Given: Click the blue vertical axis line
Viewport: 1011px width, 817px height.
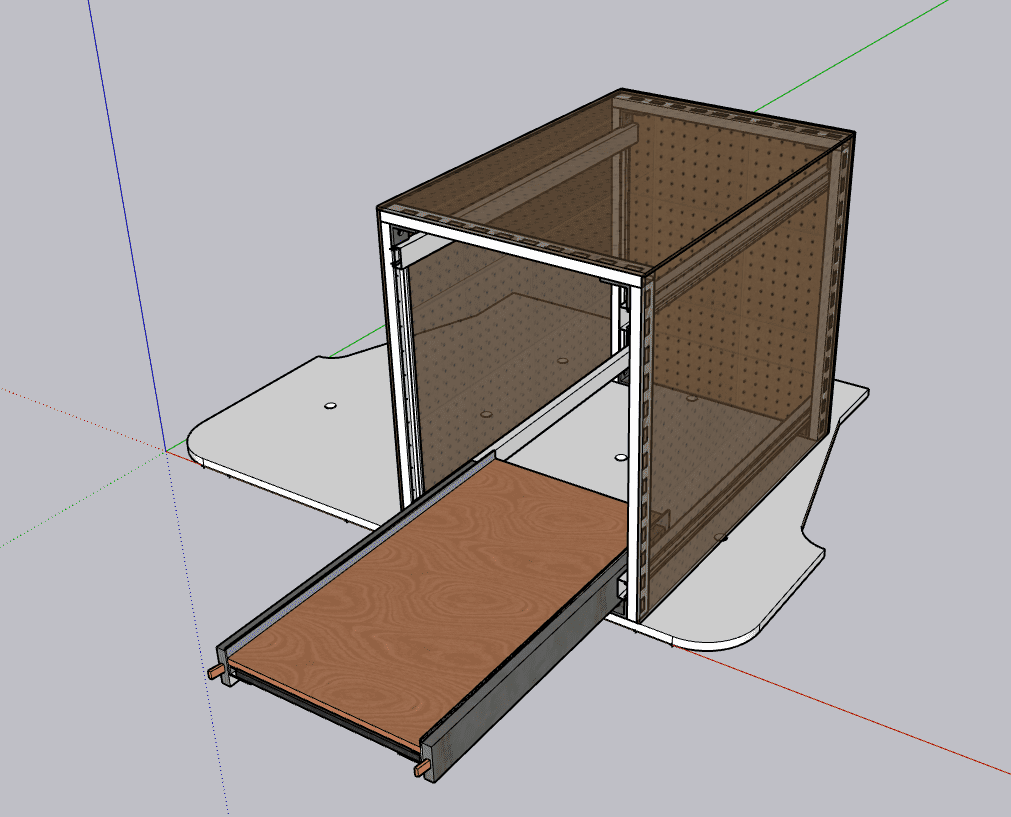Looking at the screenshot, I should [127, 226].
